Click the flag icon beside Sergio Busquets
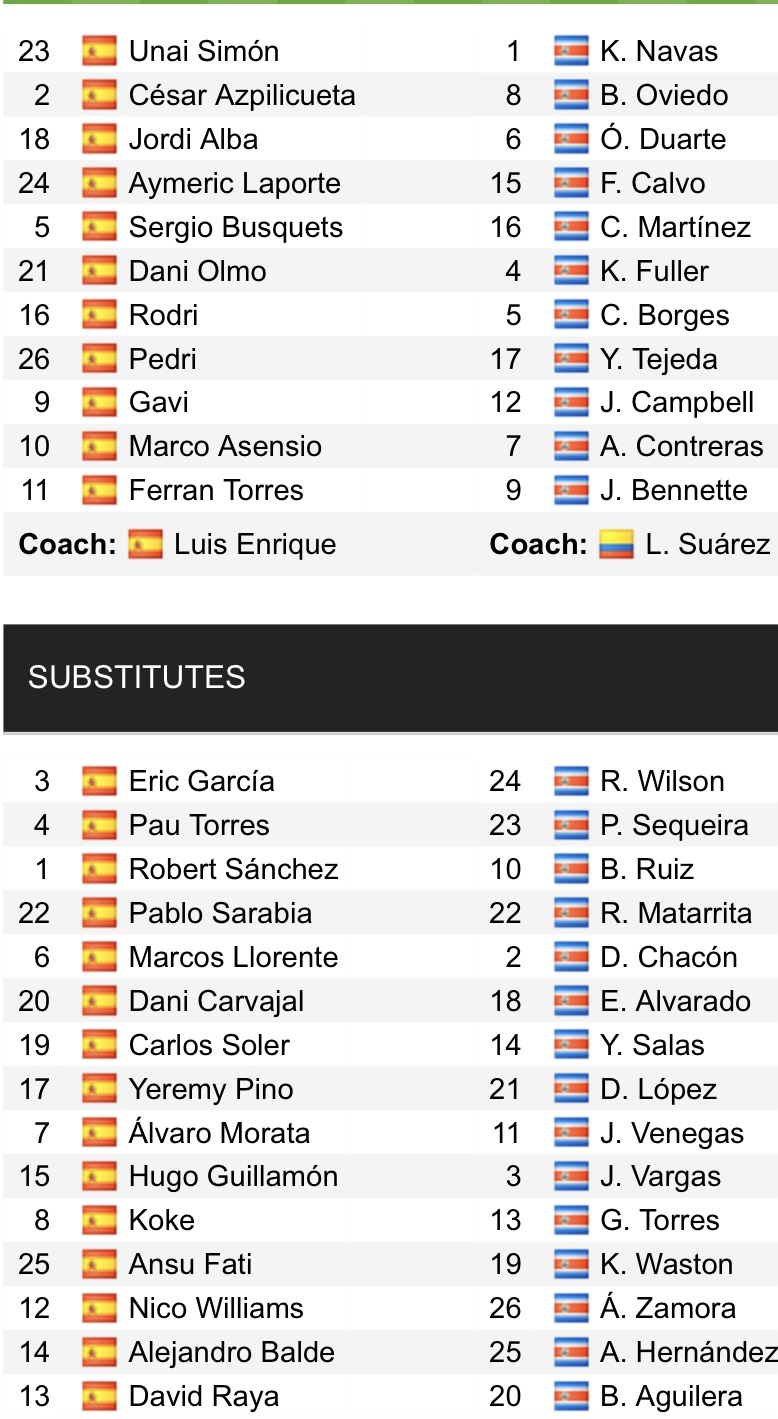 pyautogui.click(x=99, y=227)
